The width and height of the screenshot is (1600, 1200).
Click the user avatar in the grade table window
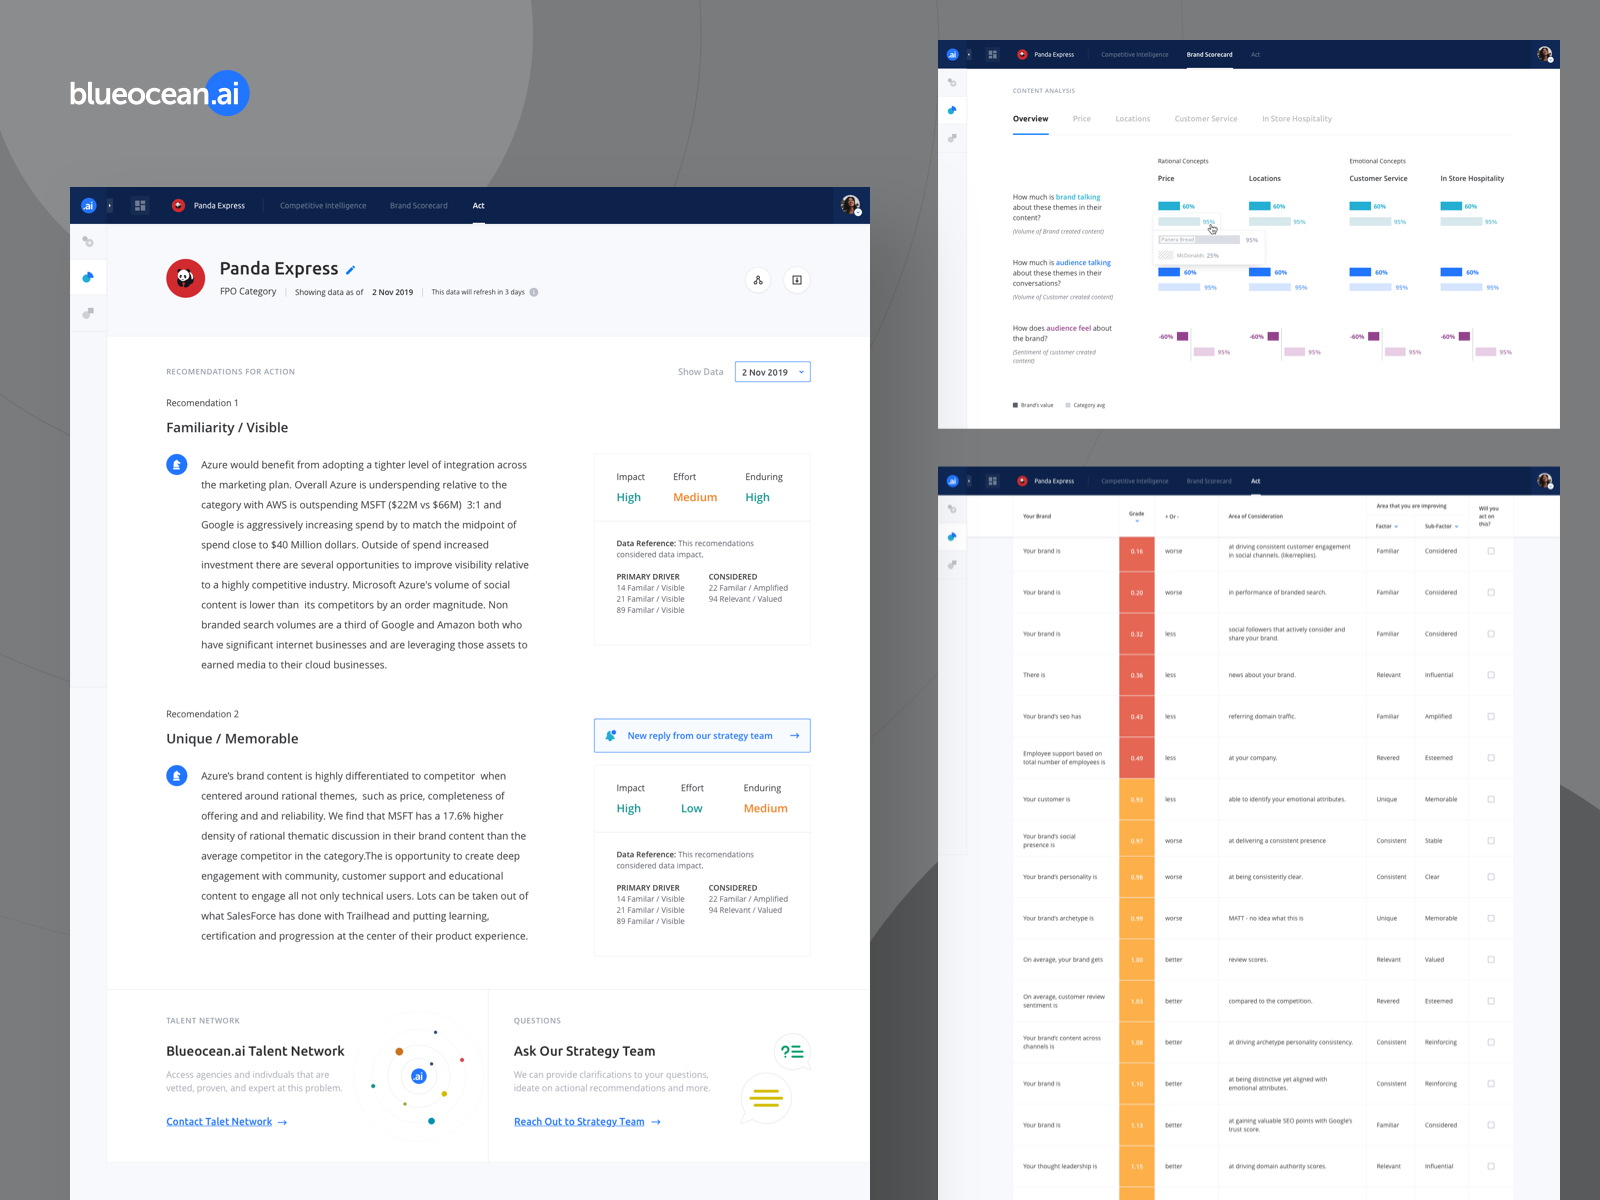(1544, 481)
